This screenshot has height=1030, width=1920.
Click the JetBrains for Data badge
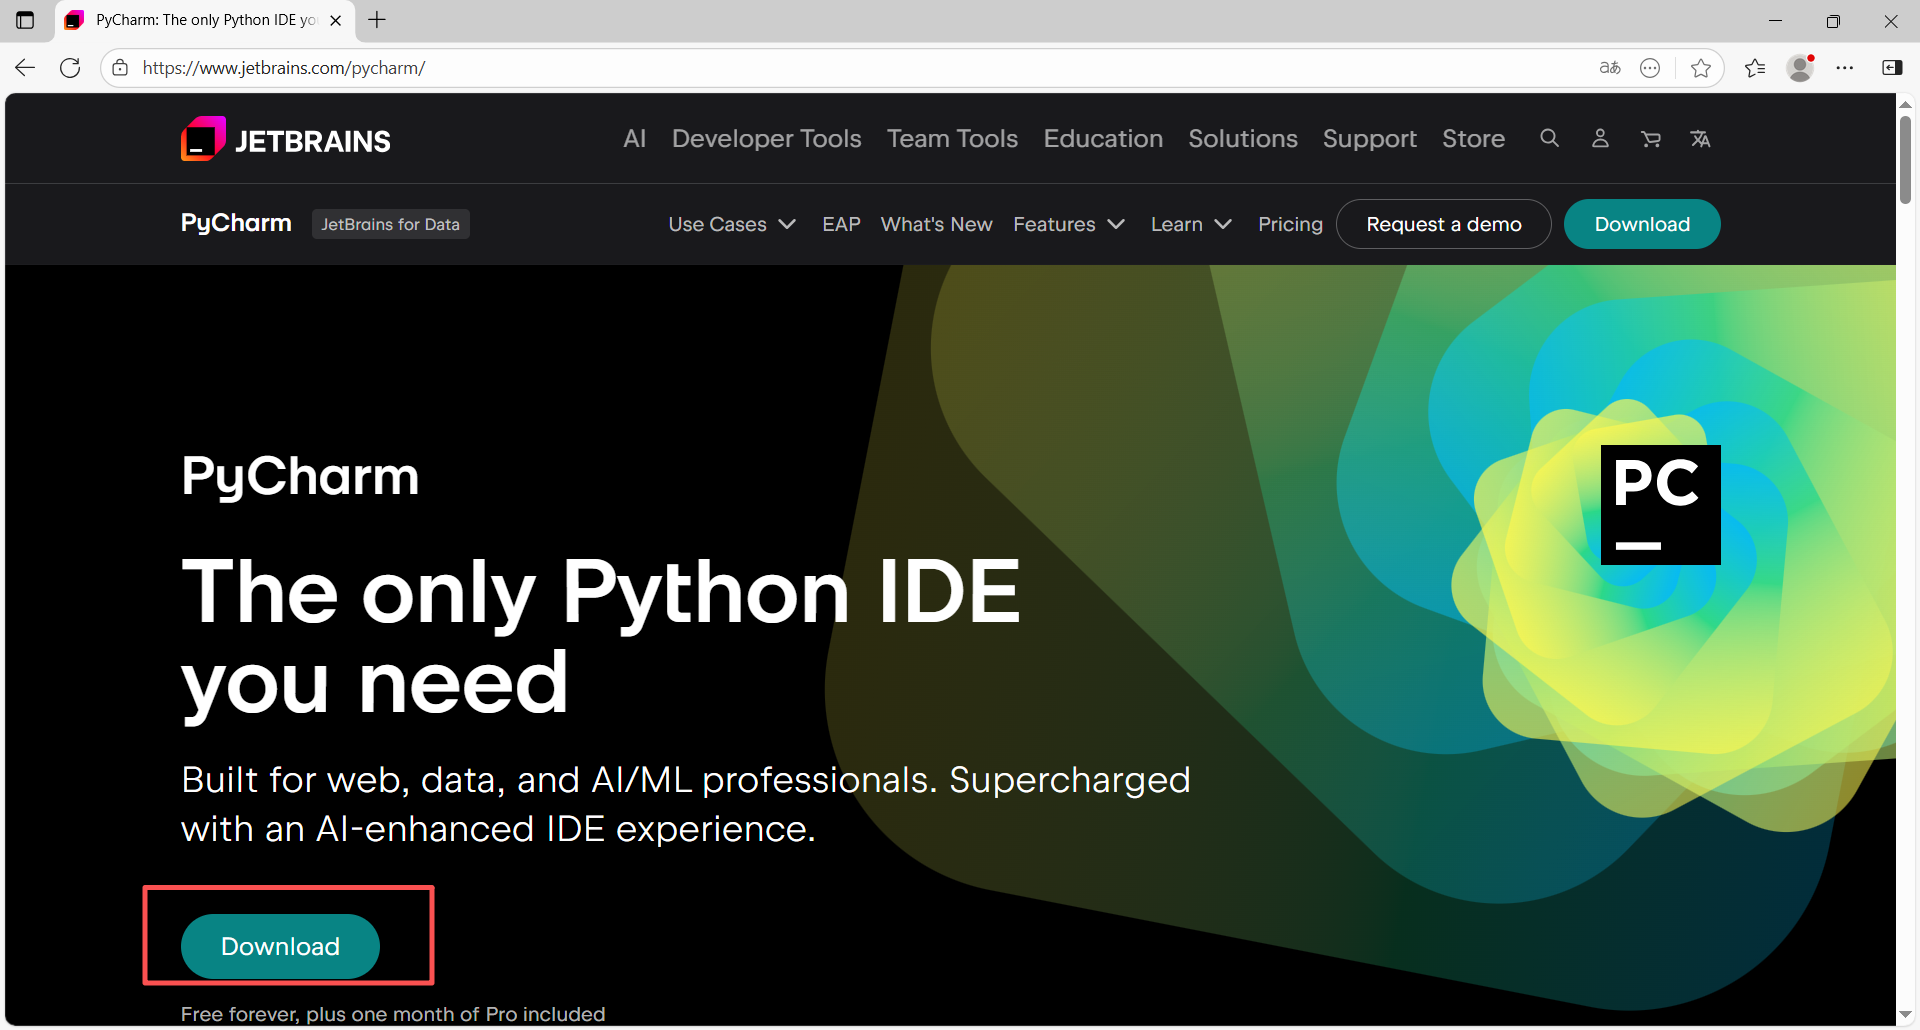[x=390, y=224]
